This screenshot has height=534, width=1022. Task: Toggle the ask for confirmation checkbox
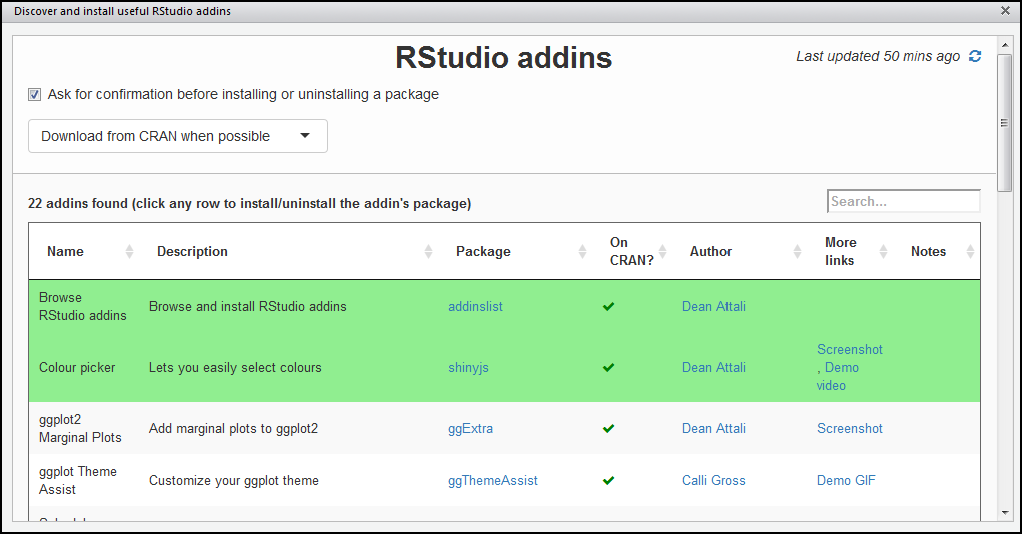coord(35,95)
